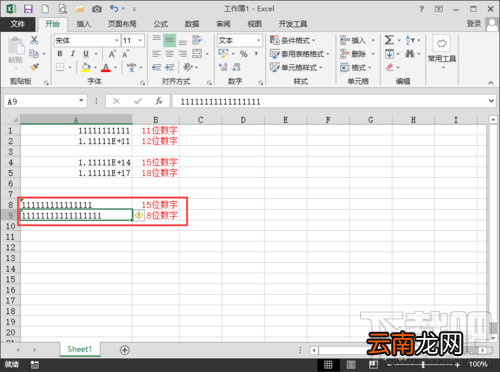Increase decimal places

point(223,67)
